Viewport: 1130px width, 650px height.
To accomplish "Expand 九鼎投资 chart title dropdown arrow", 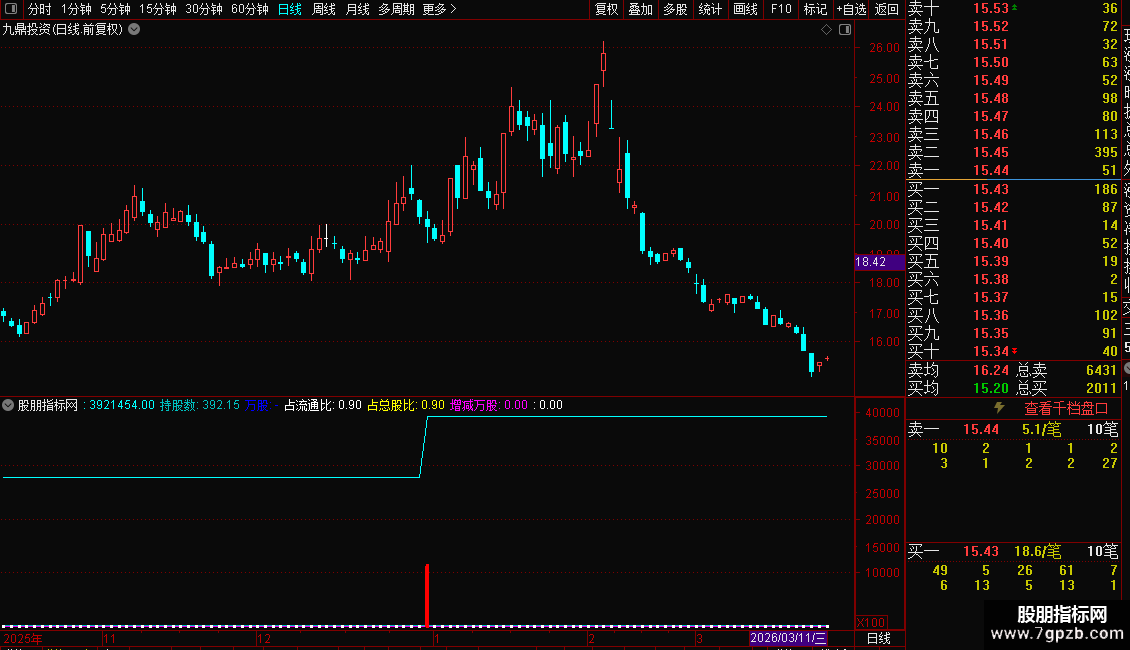I will 134,30.
